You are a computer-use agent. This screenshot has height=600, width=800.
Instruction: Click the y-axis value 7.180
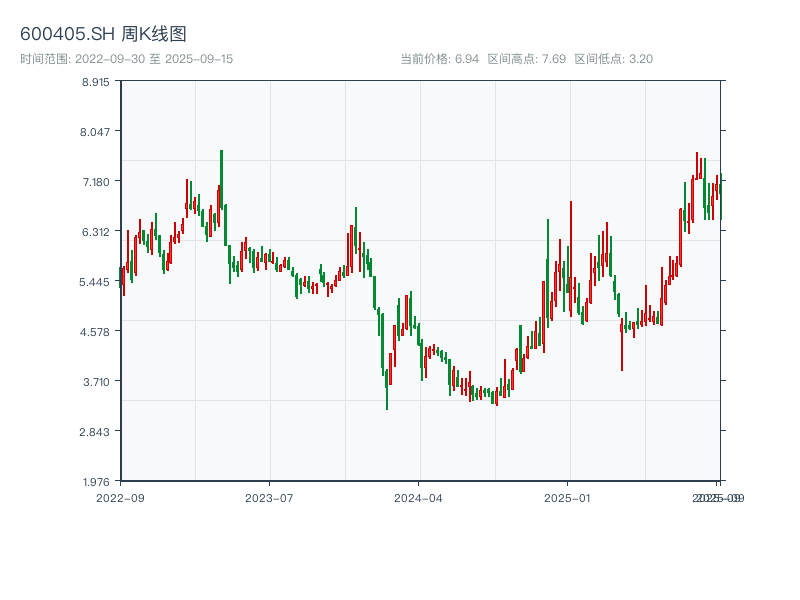tap(96, 182)
